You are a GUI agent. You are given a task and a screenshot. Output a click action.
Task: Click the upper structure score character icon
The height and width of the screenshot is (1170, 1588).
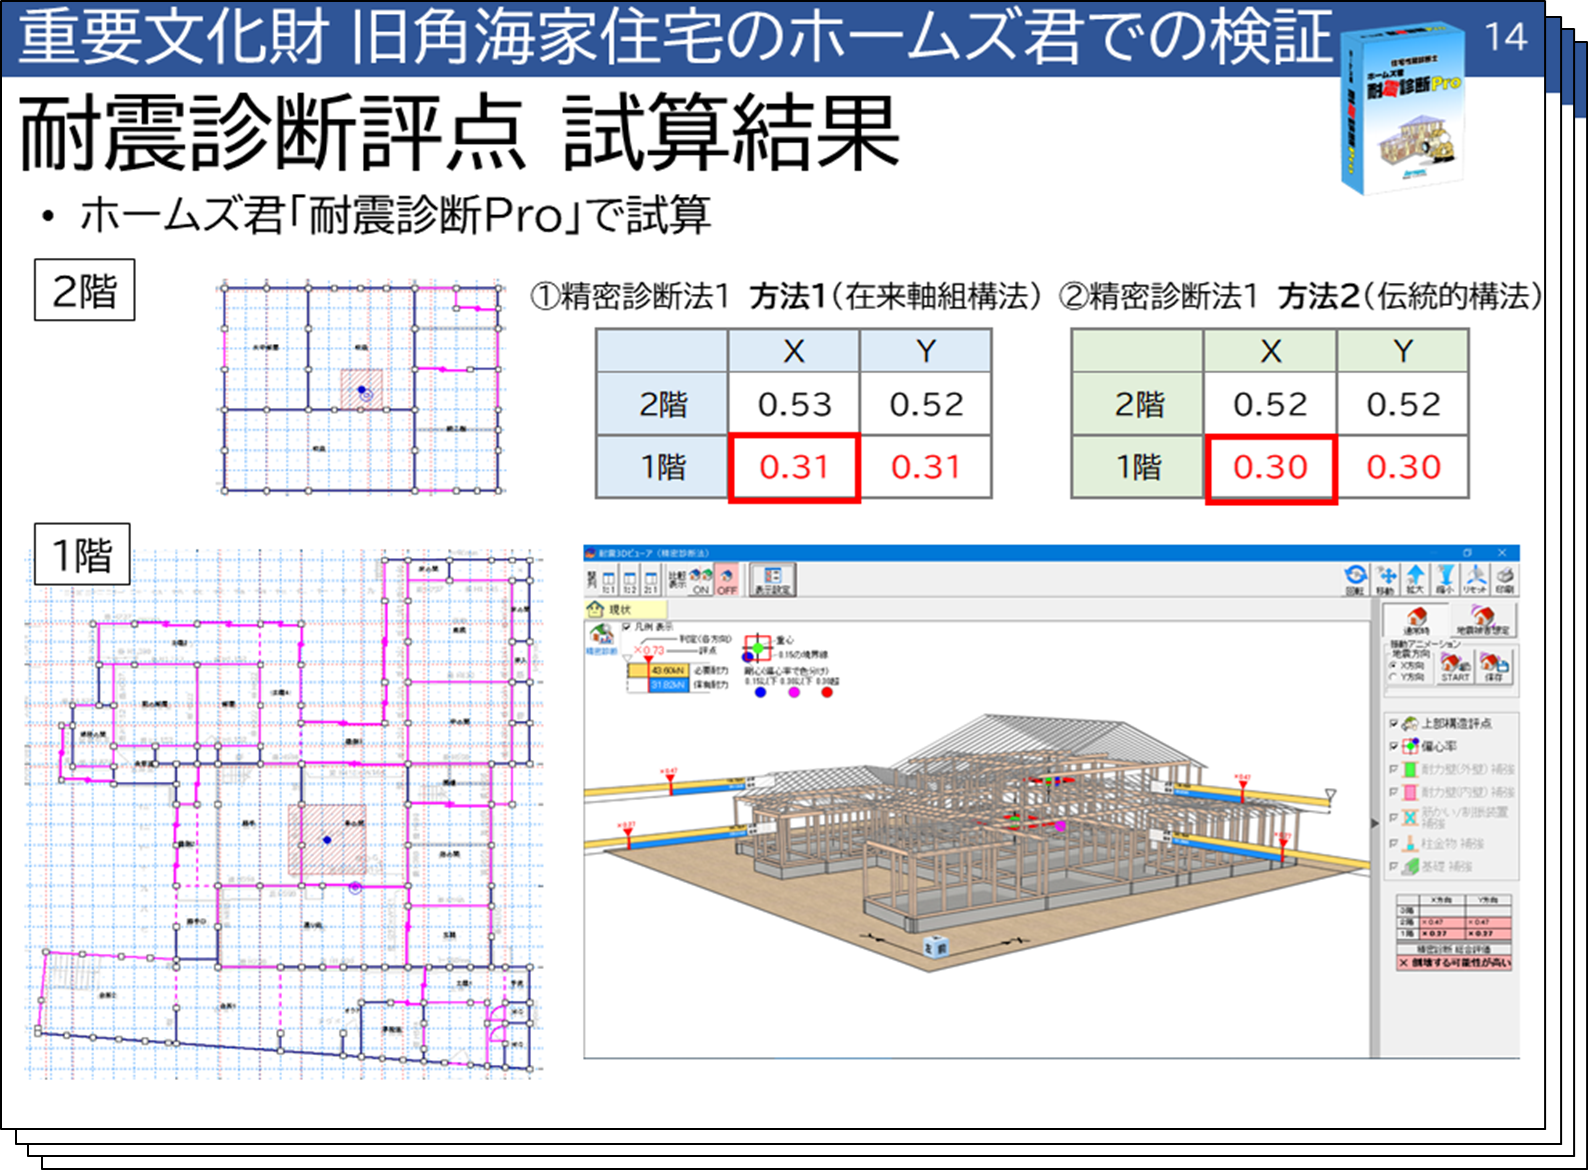tap(1410, 723)
